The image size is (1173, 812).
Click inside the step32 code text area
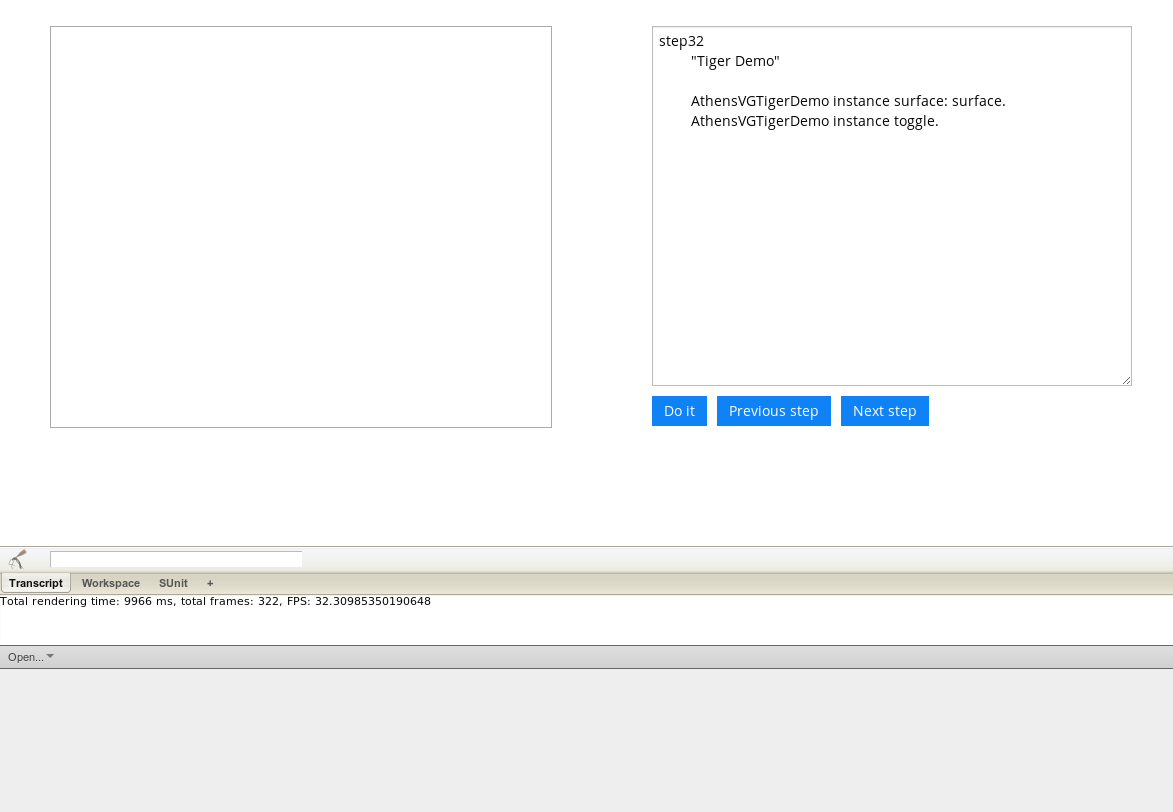[892, 206]
